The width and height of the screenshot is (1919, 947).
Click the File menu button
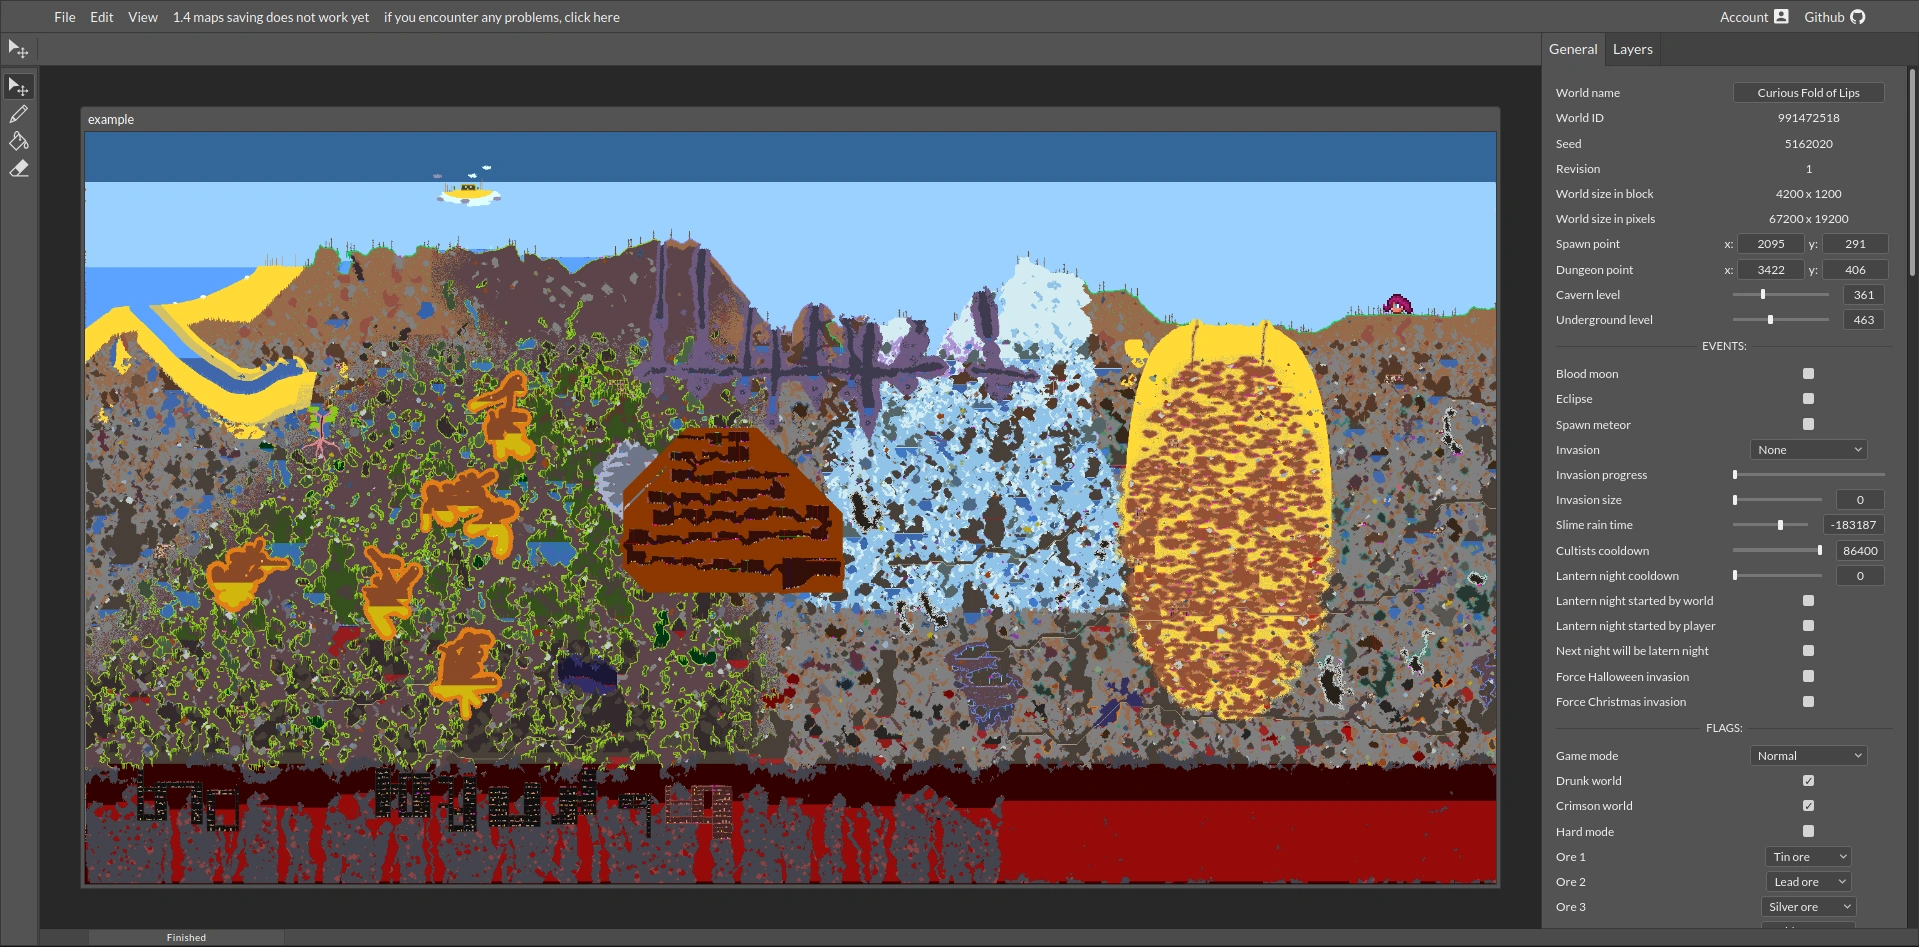point(64,16)
